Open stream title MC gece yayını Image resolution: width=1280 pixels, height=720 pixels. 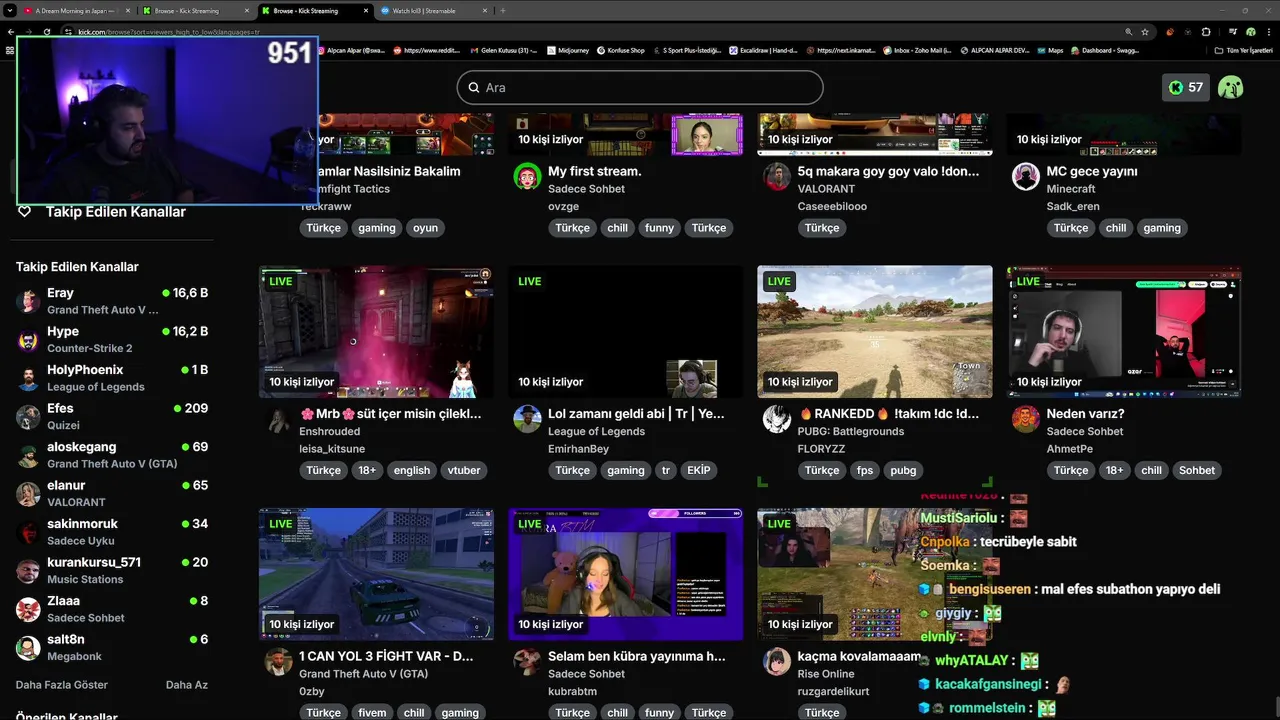pos(1092,171)
